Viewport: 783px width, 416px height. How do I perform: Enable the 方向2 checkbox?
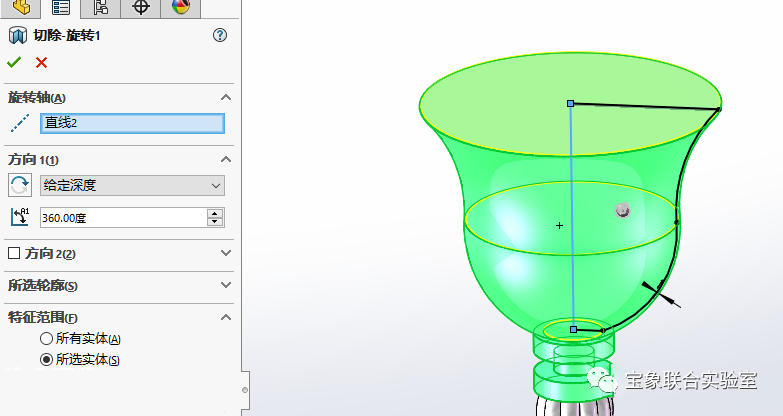pos(14,253)
